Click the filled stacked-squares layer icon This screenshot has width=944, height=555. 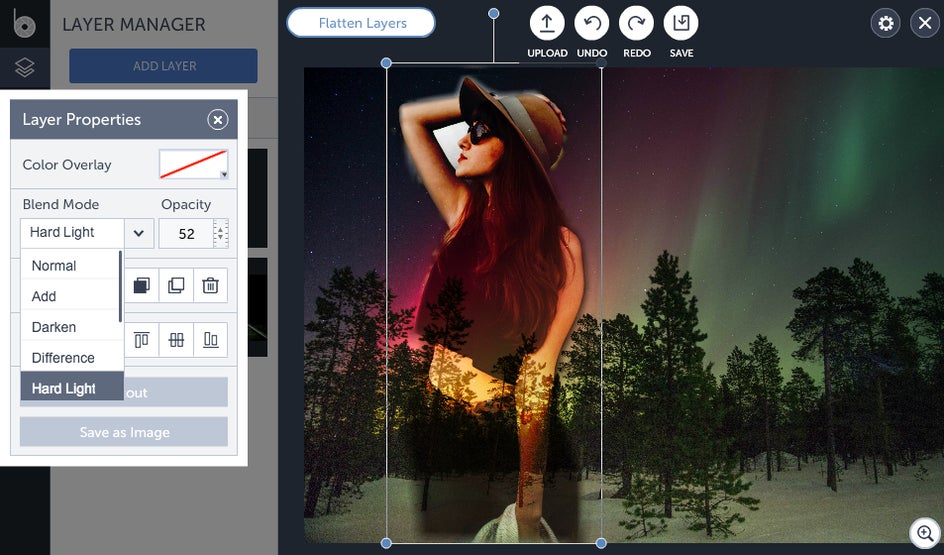click(x=141, y=285)
